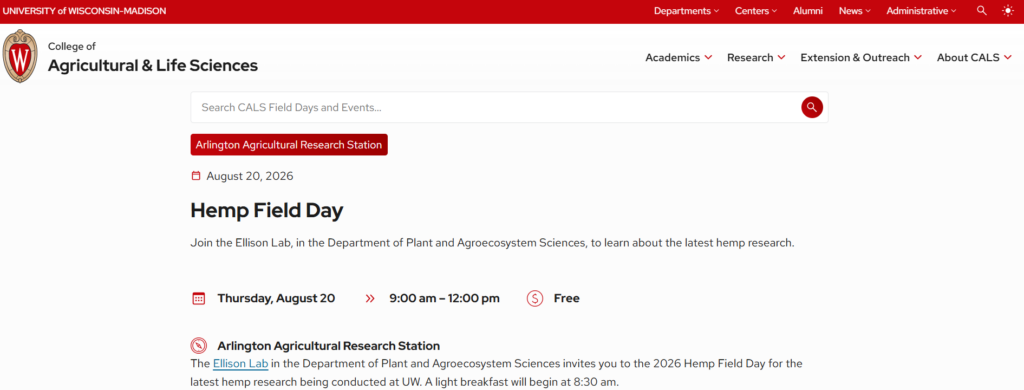Open the Research menu
The height and width of the screenshot is (390, 1024).
(756, 57)
